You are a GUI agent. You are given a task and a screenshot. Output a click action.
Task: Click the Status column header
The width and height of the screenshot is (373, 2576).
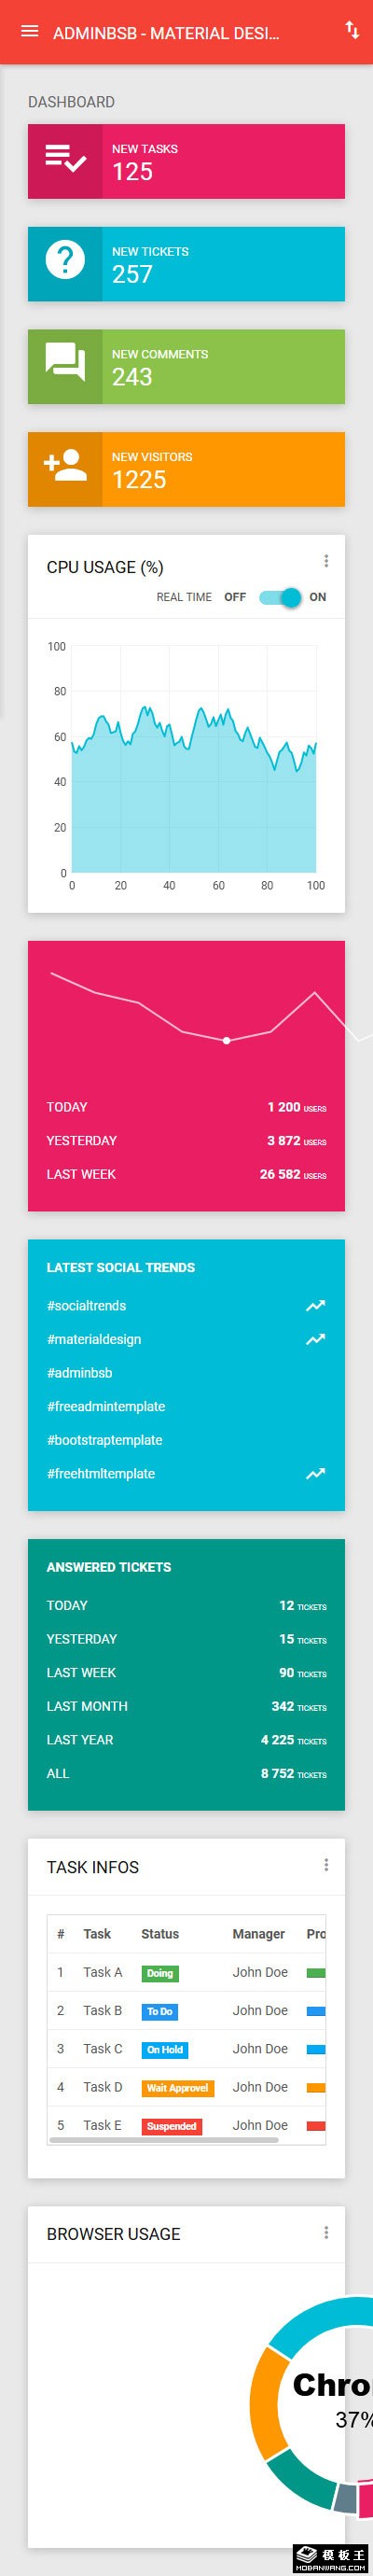coord(160,1934)
